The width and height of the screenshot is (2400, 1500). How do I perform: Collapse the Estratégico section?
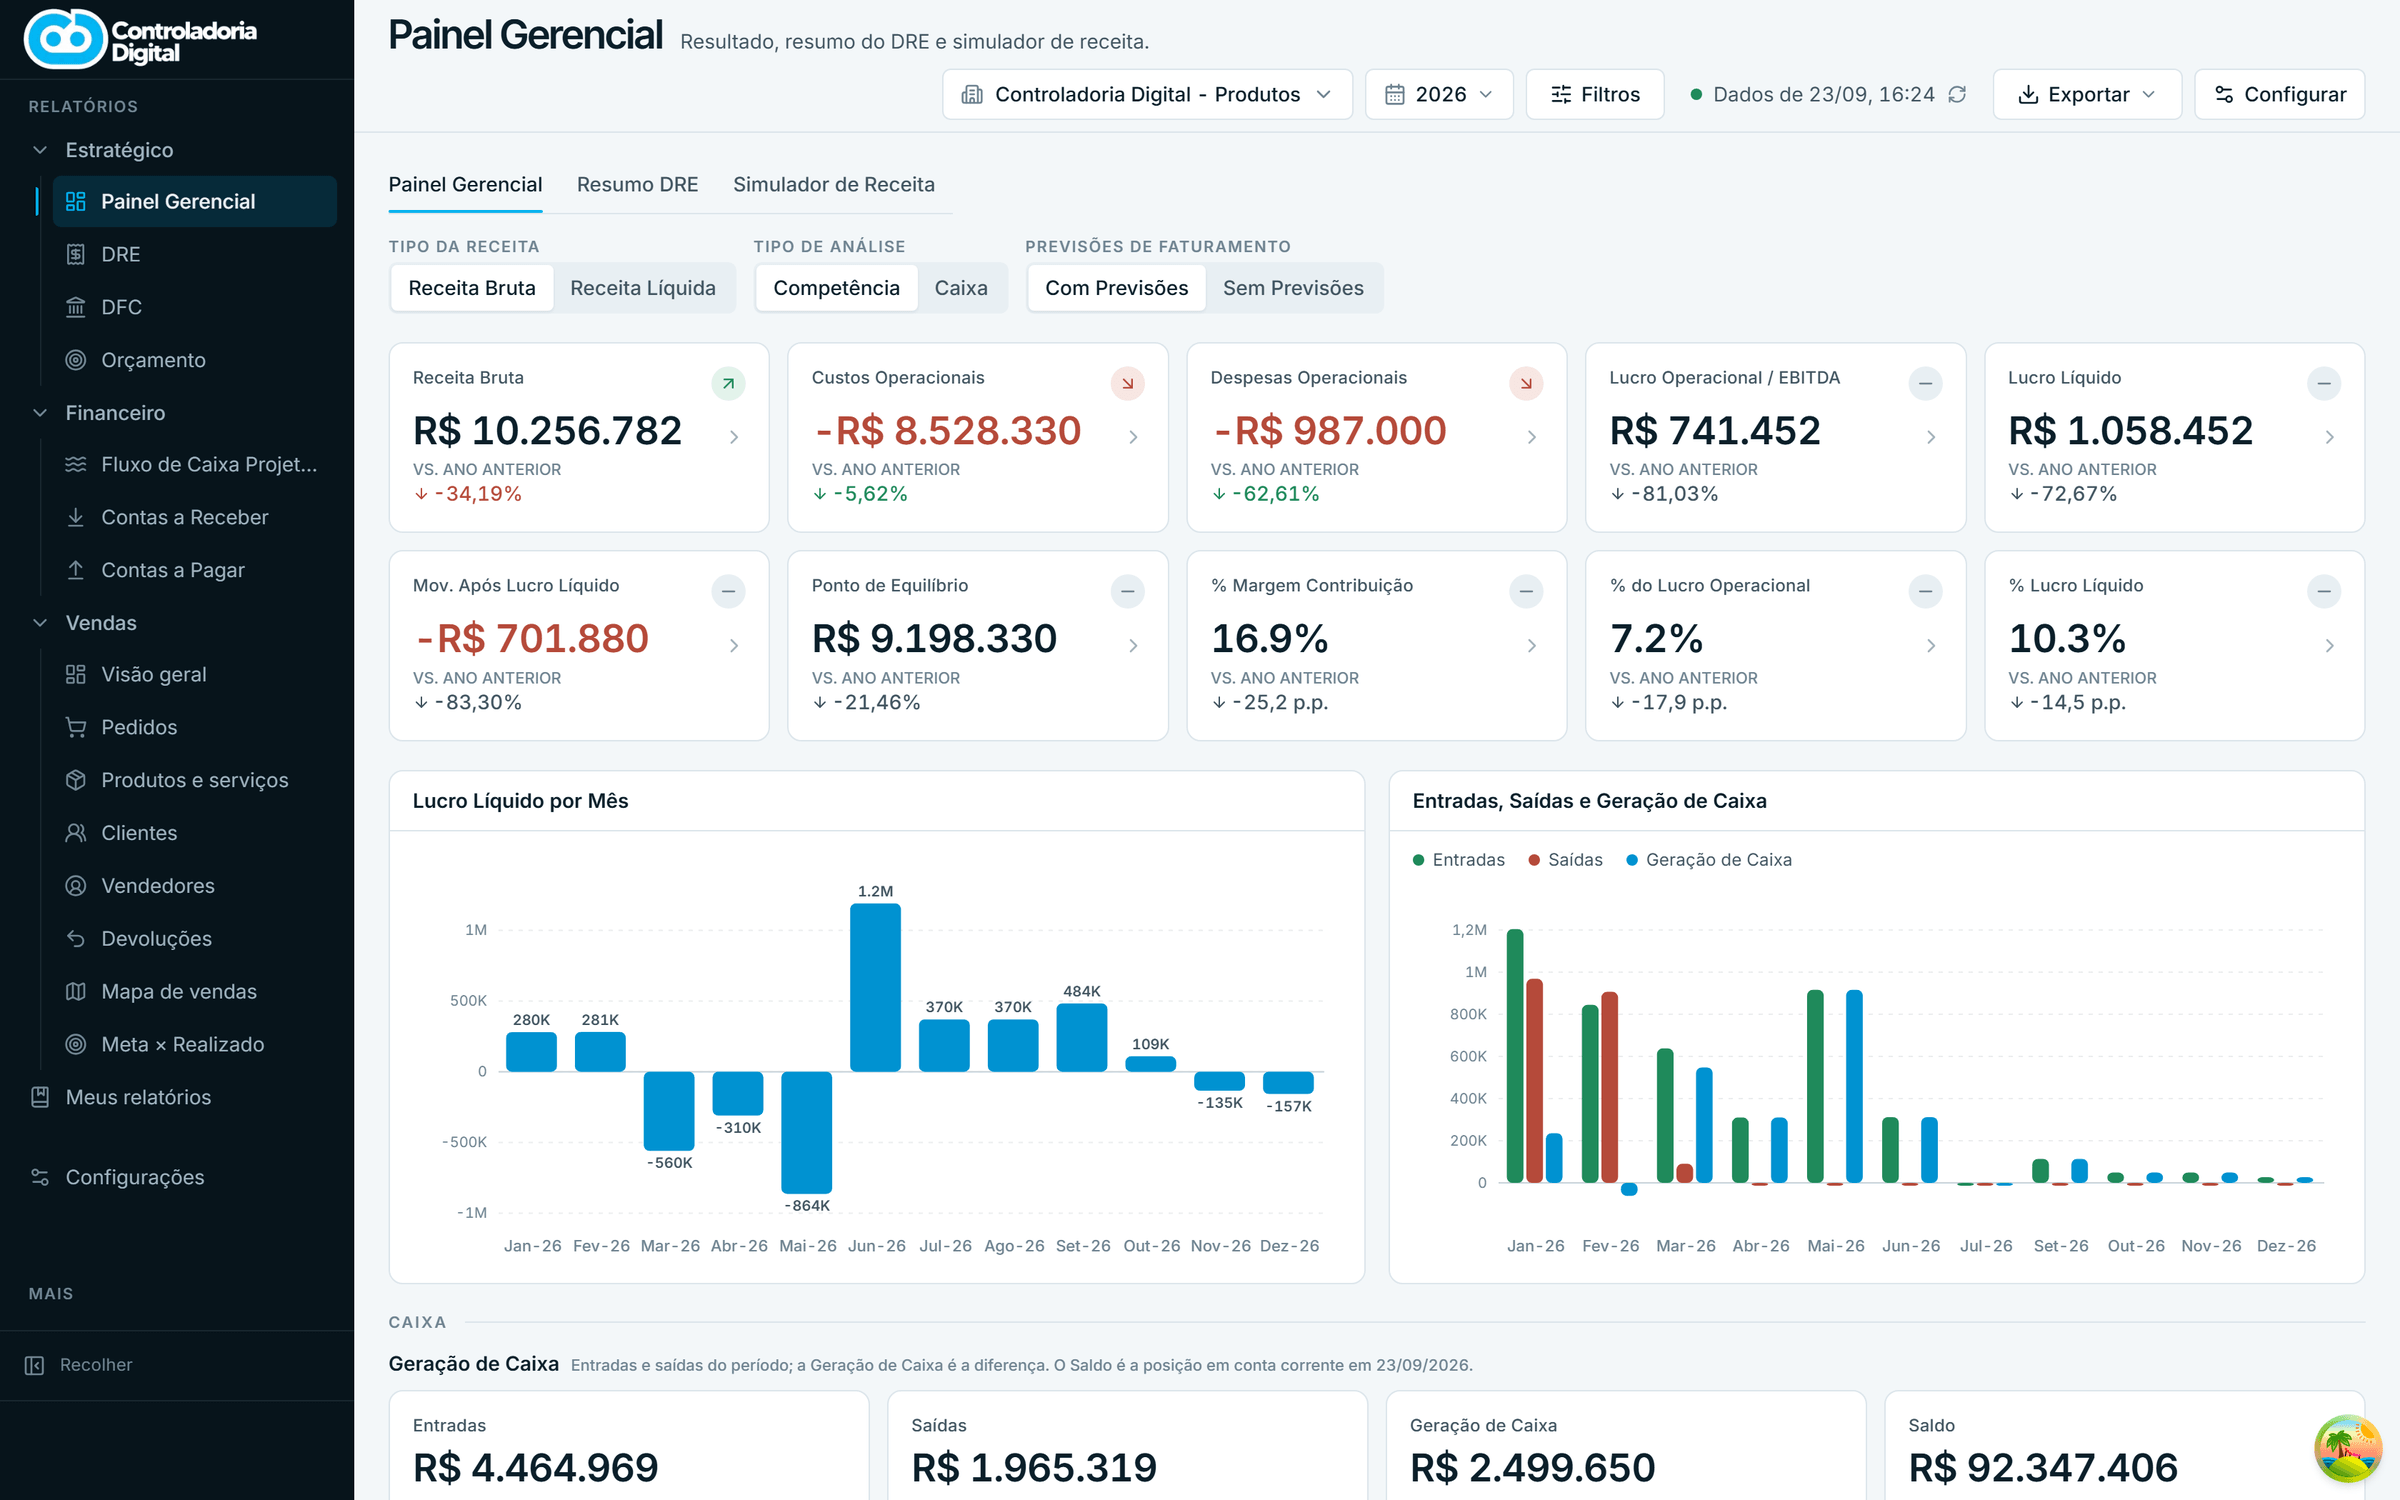[x=40, y=150]
